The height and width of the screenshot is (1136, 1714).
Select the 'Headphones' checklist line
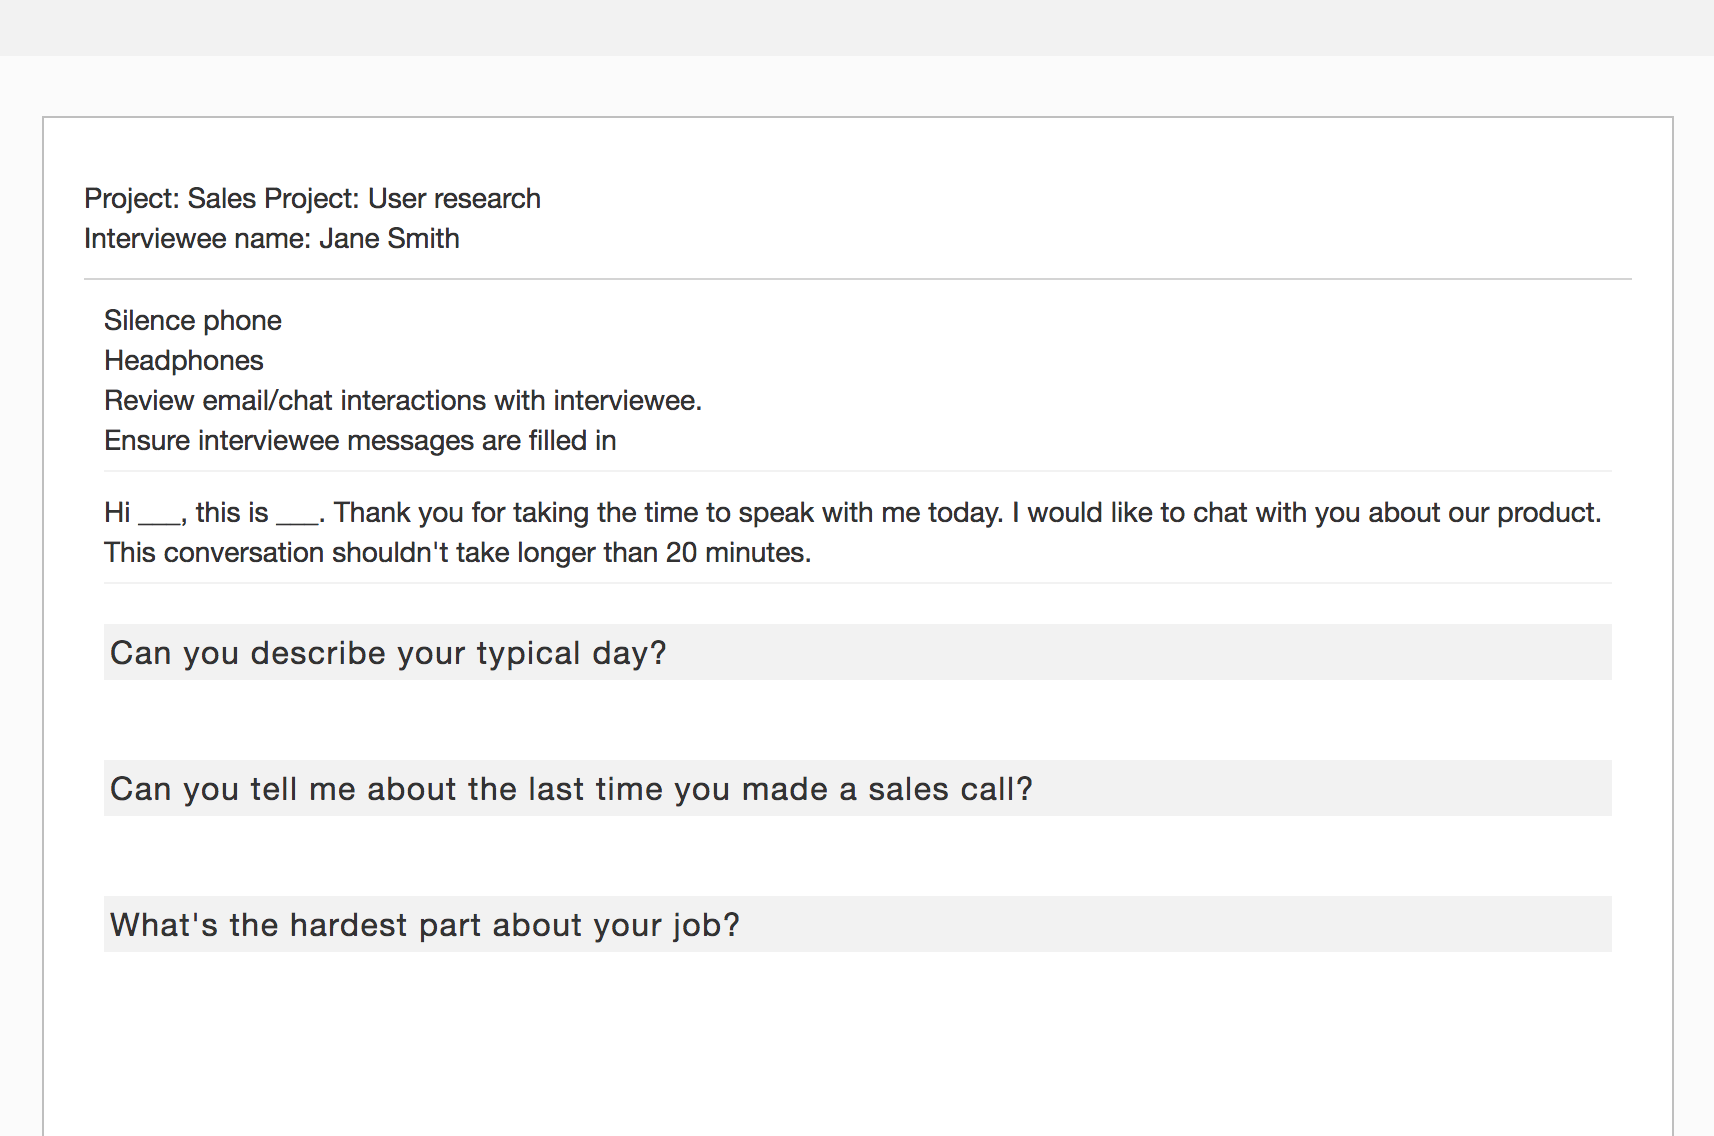pyautogui.click(x=184, y=360)
